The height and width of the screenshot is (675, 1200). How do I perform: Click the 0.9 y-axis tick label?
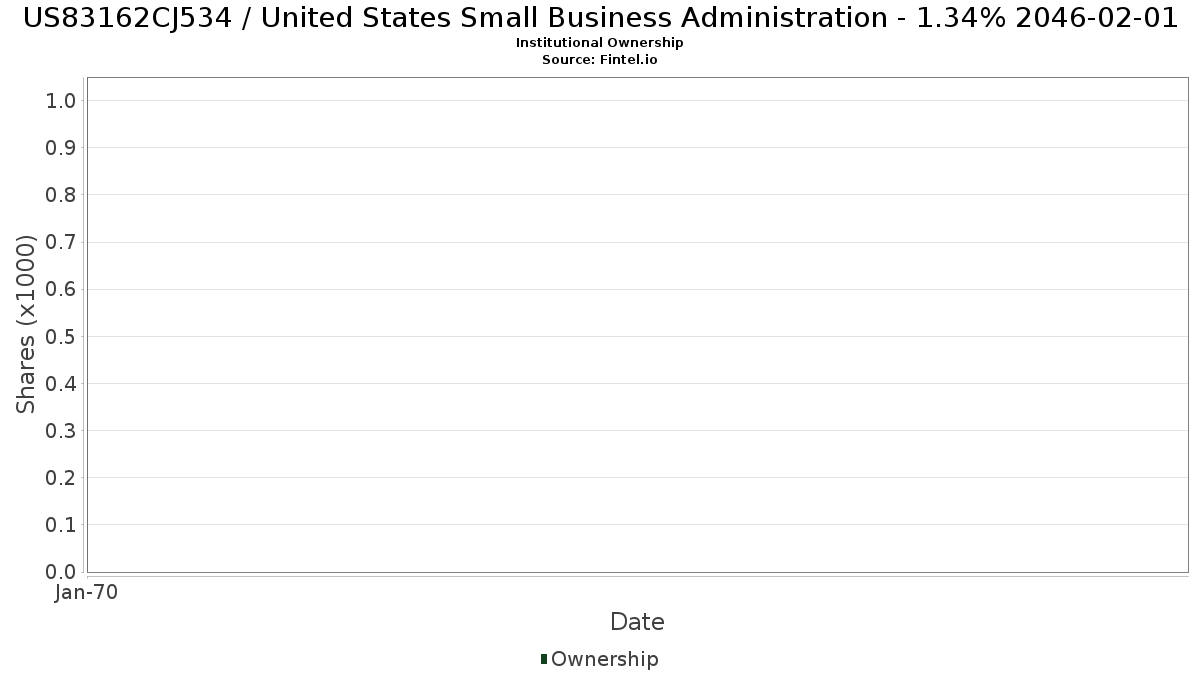[61, 147]
